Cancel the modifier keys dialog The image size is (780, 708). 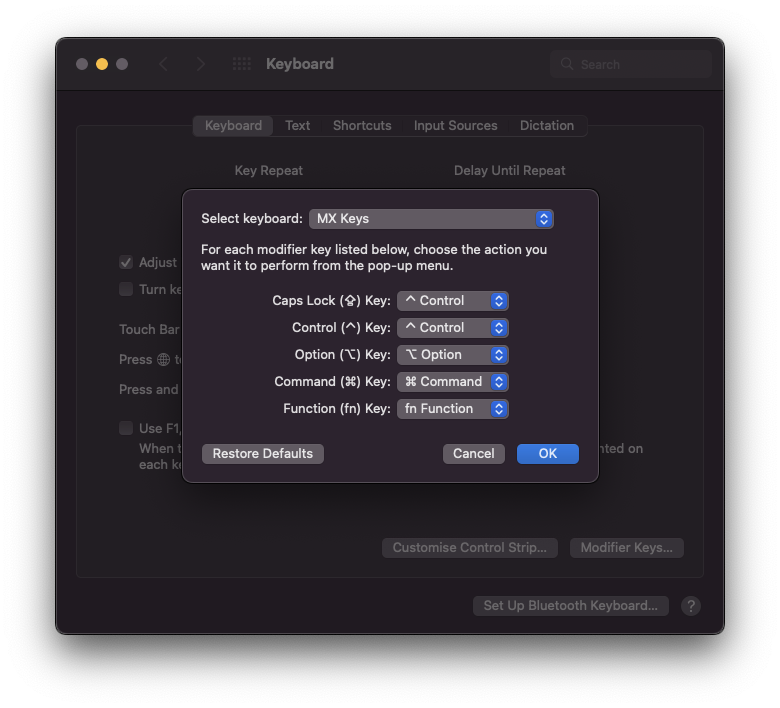(x=474, y=454)
